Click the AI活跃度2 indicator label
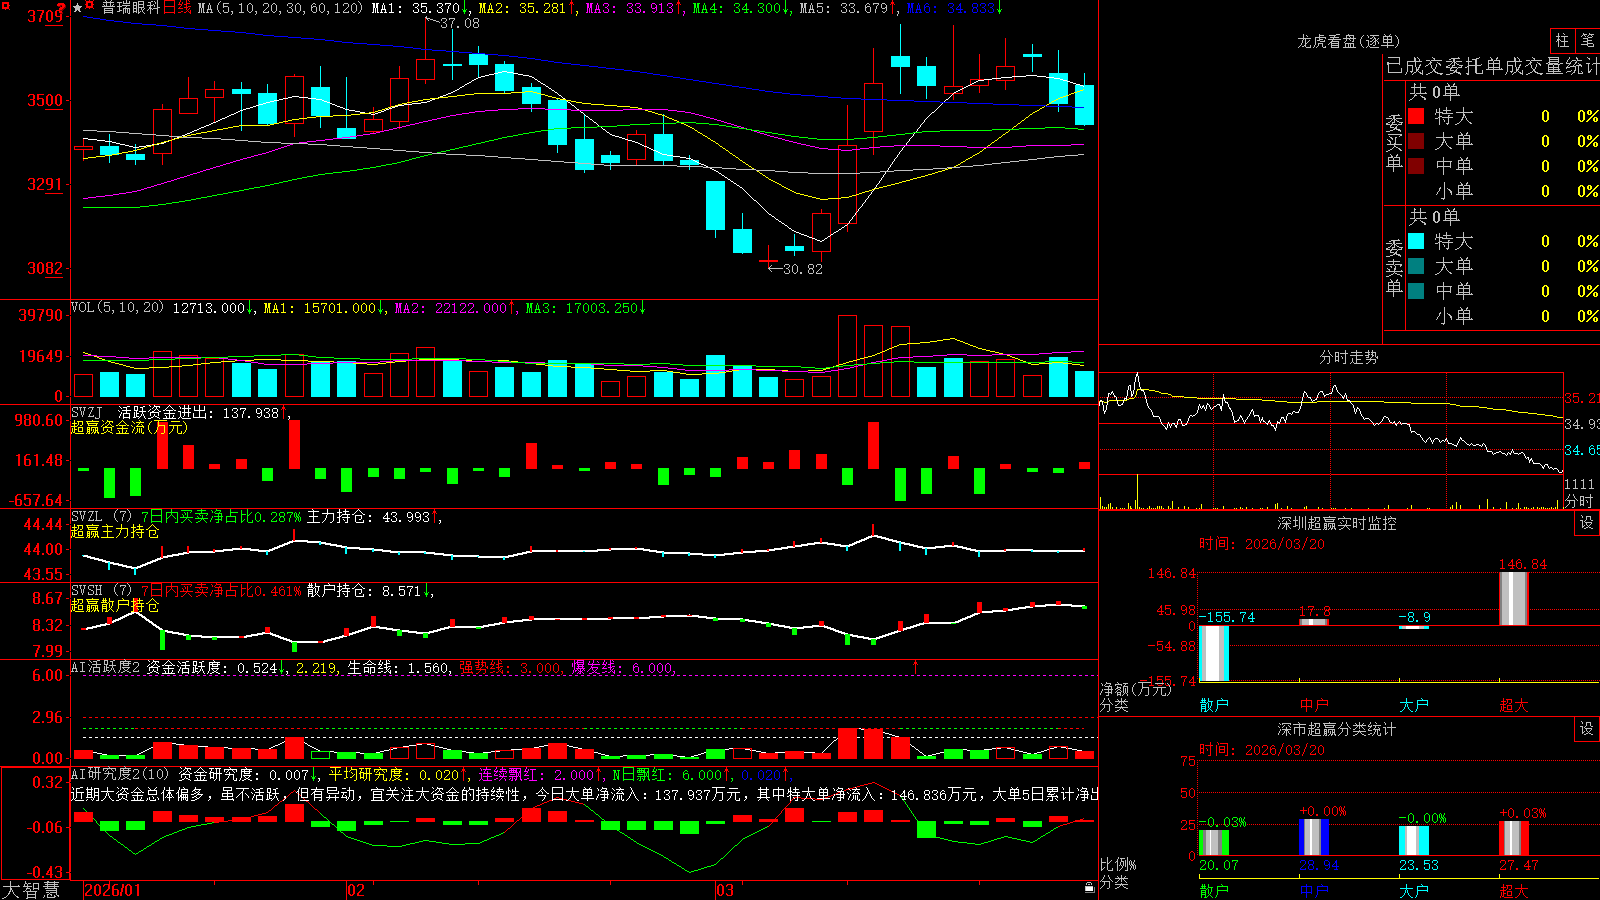The height and width of the screenshot is (900, 1600). click(105, 667)
